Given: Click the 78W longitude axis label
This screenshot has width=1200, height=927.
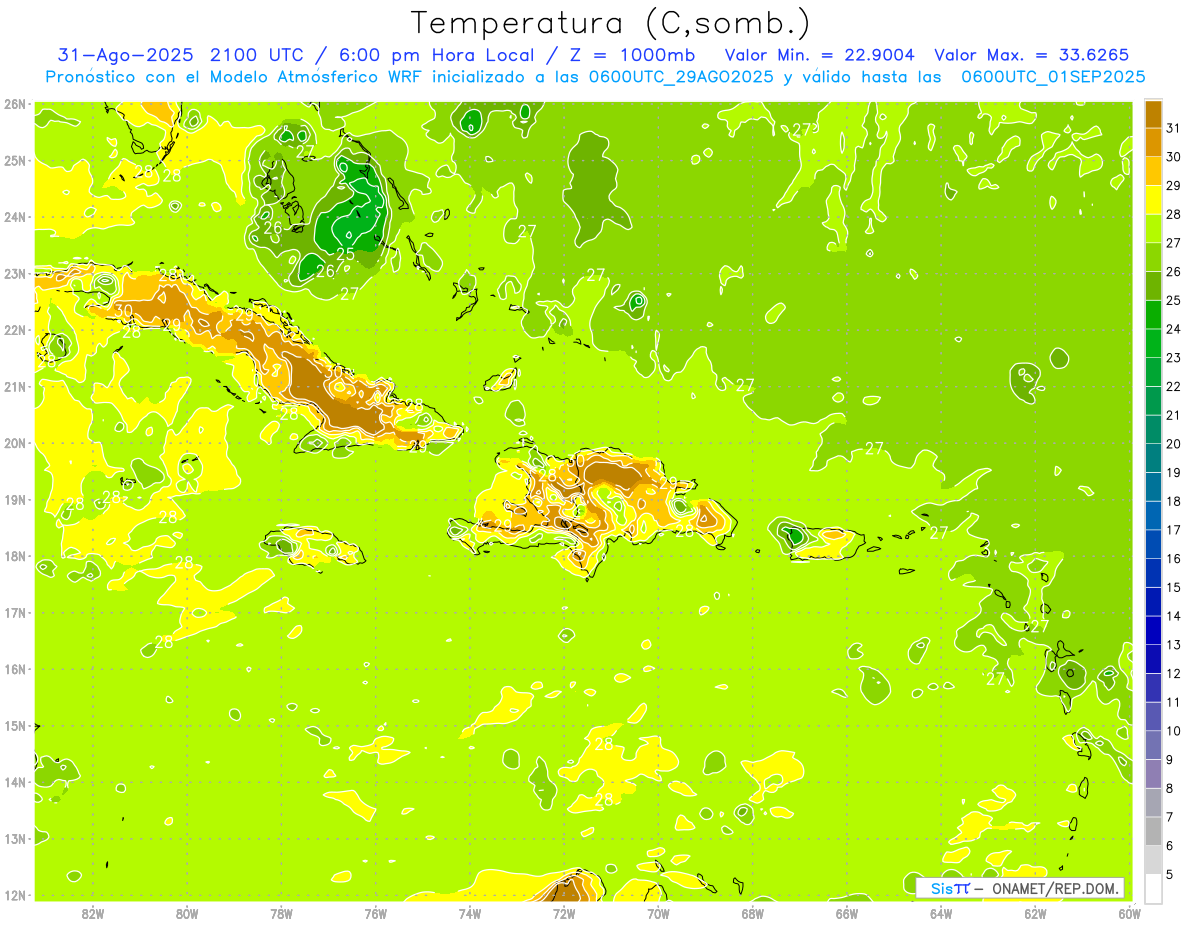Looking at the screenshot, I should tap(281, 913).
